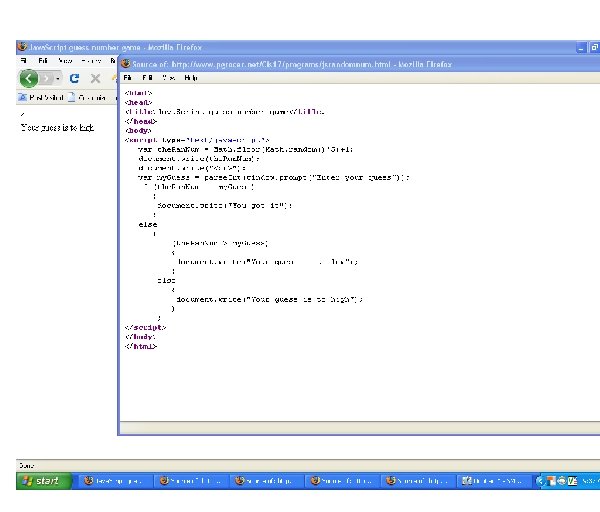Restore down the main Firefox window
Viewport: 600px width, 512px height.
pos(594,48)
